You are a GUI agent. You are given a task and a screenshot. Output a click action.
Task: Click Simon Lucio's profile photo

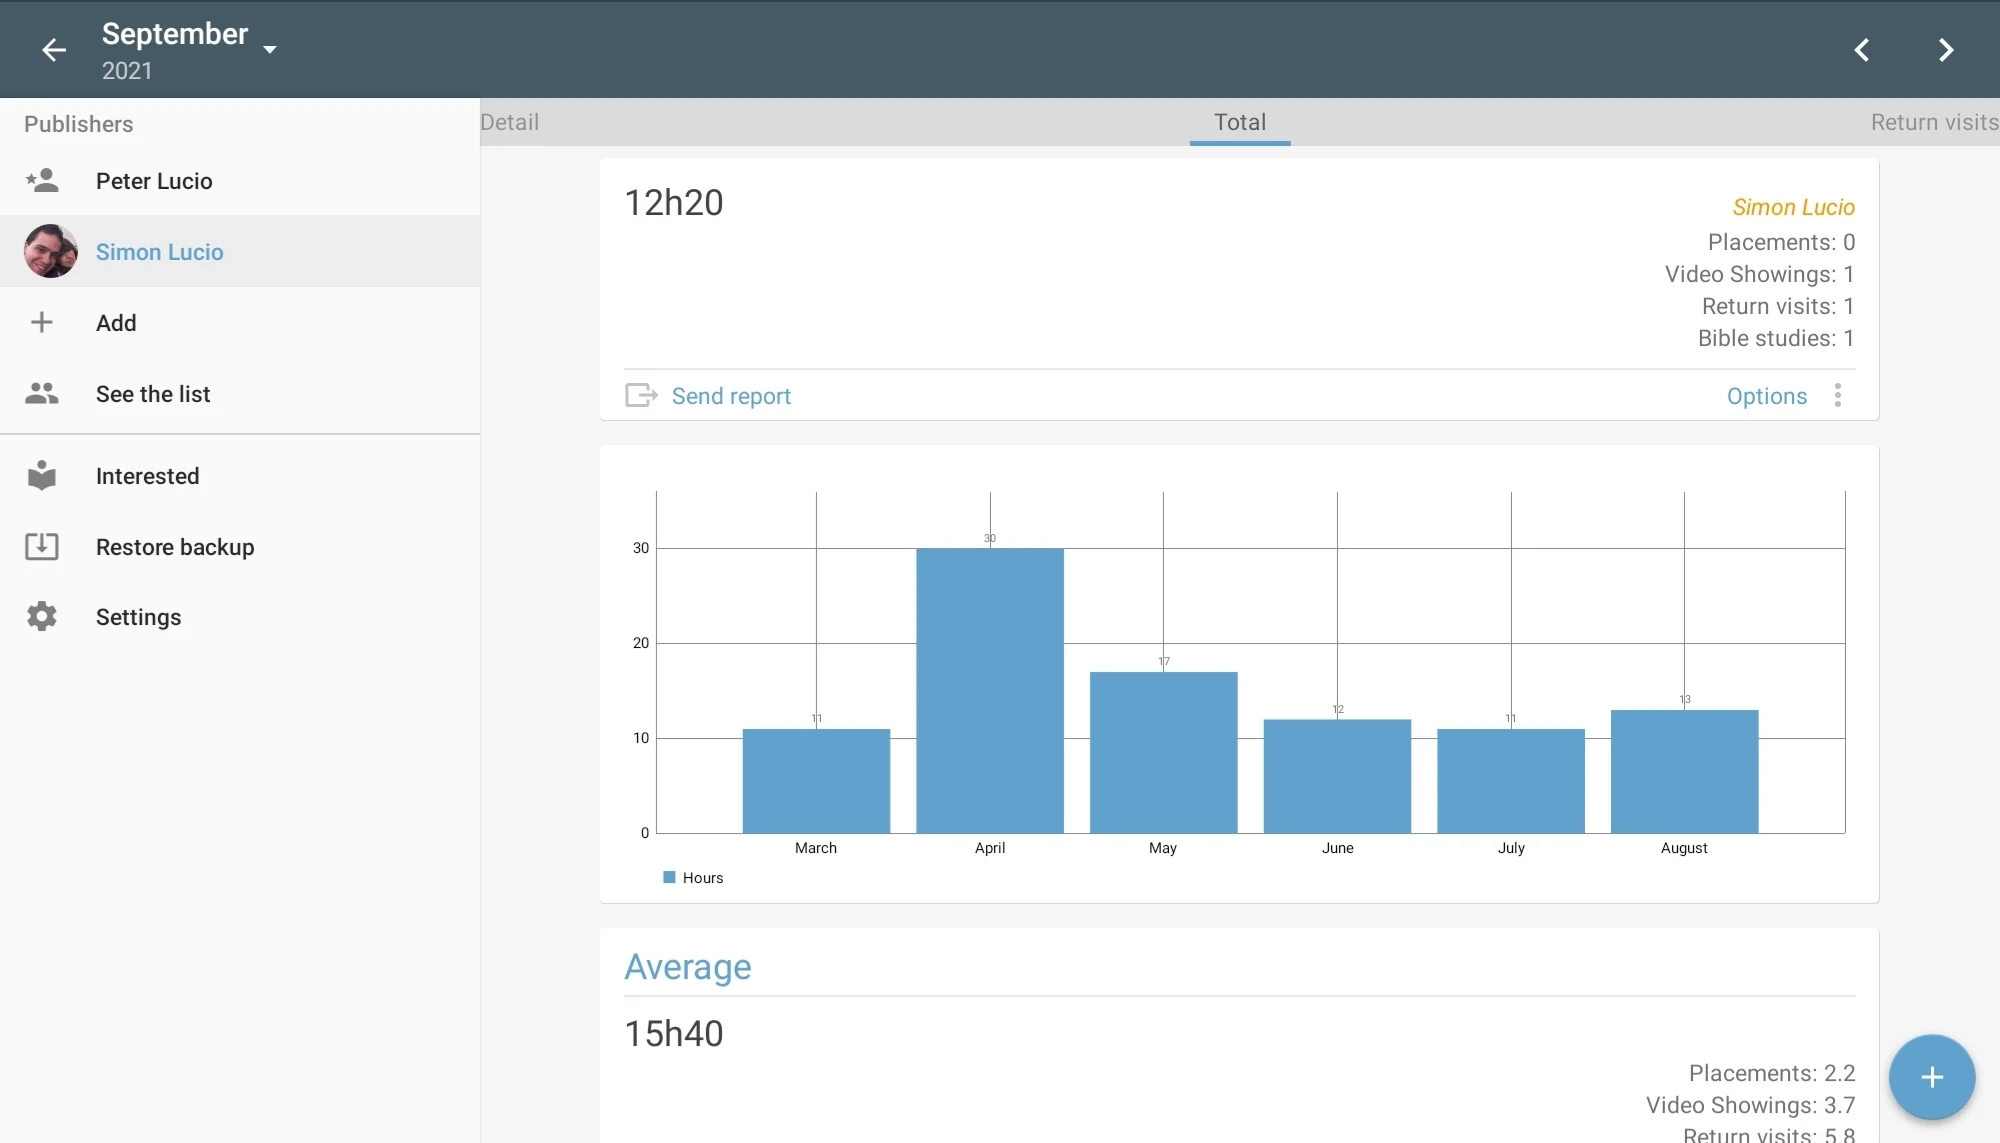[x=51, y=251]
